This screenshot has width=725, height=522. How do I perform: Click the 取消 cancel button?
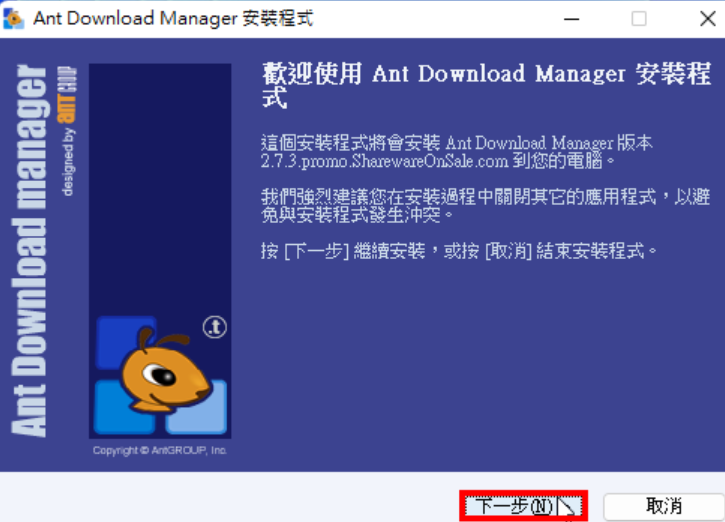pyautogui.click(x=664, y=506)
